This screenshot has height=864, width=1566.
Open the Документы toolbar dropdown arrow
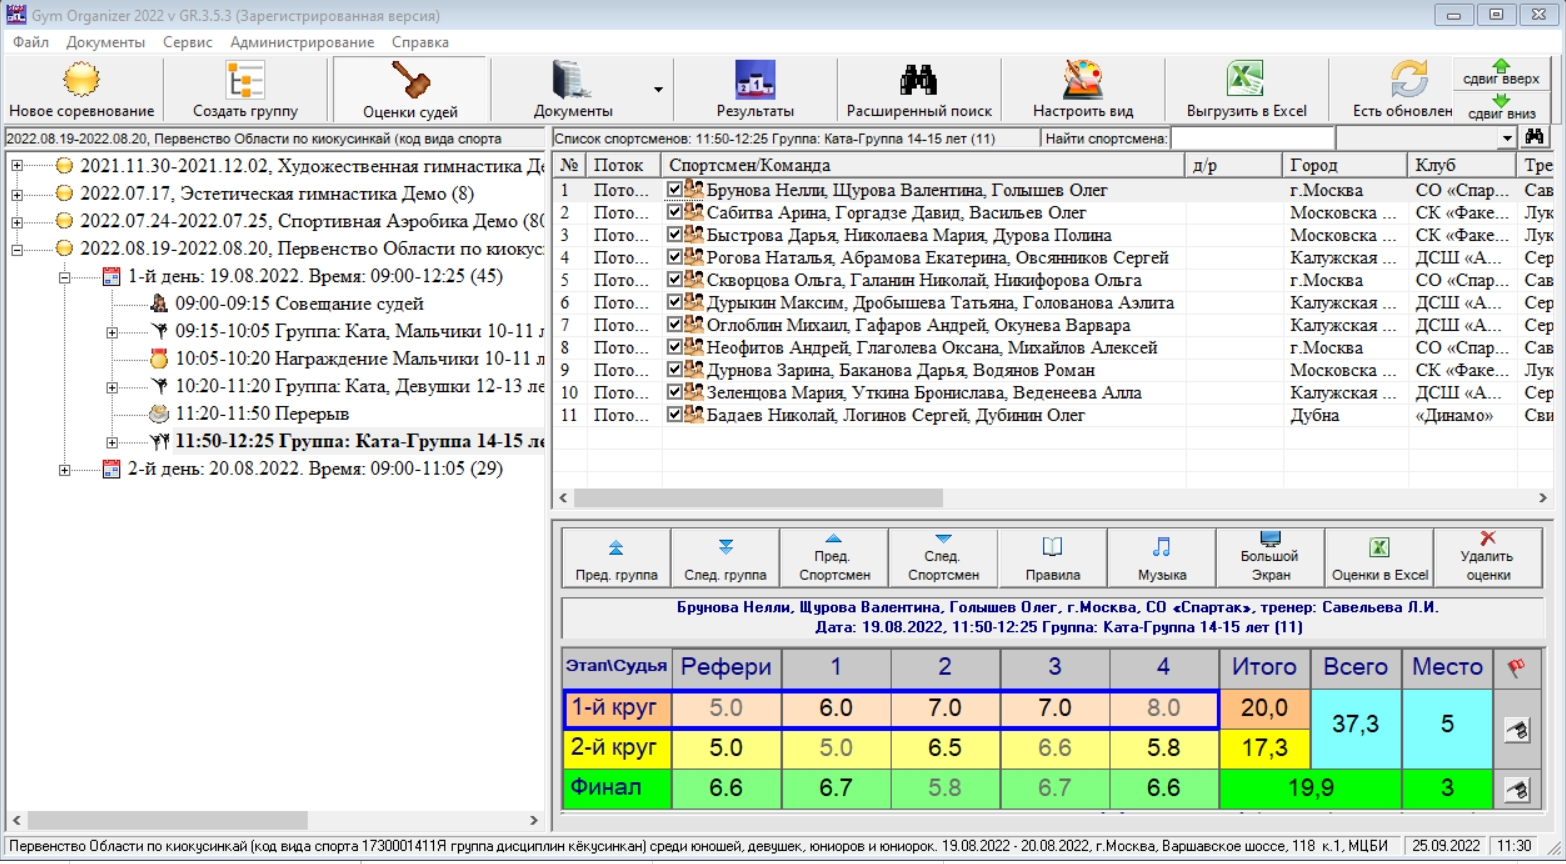click(658, 90)
